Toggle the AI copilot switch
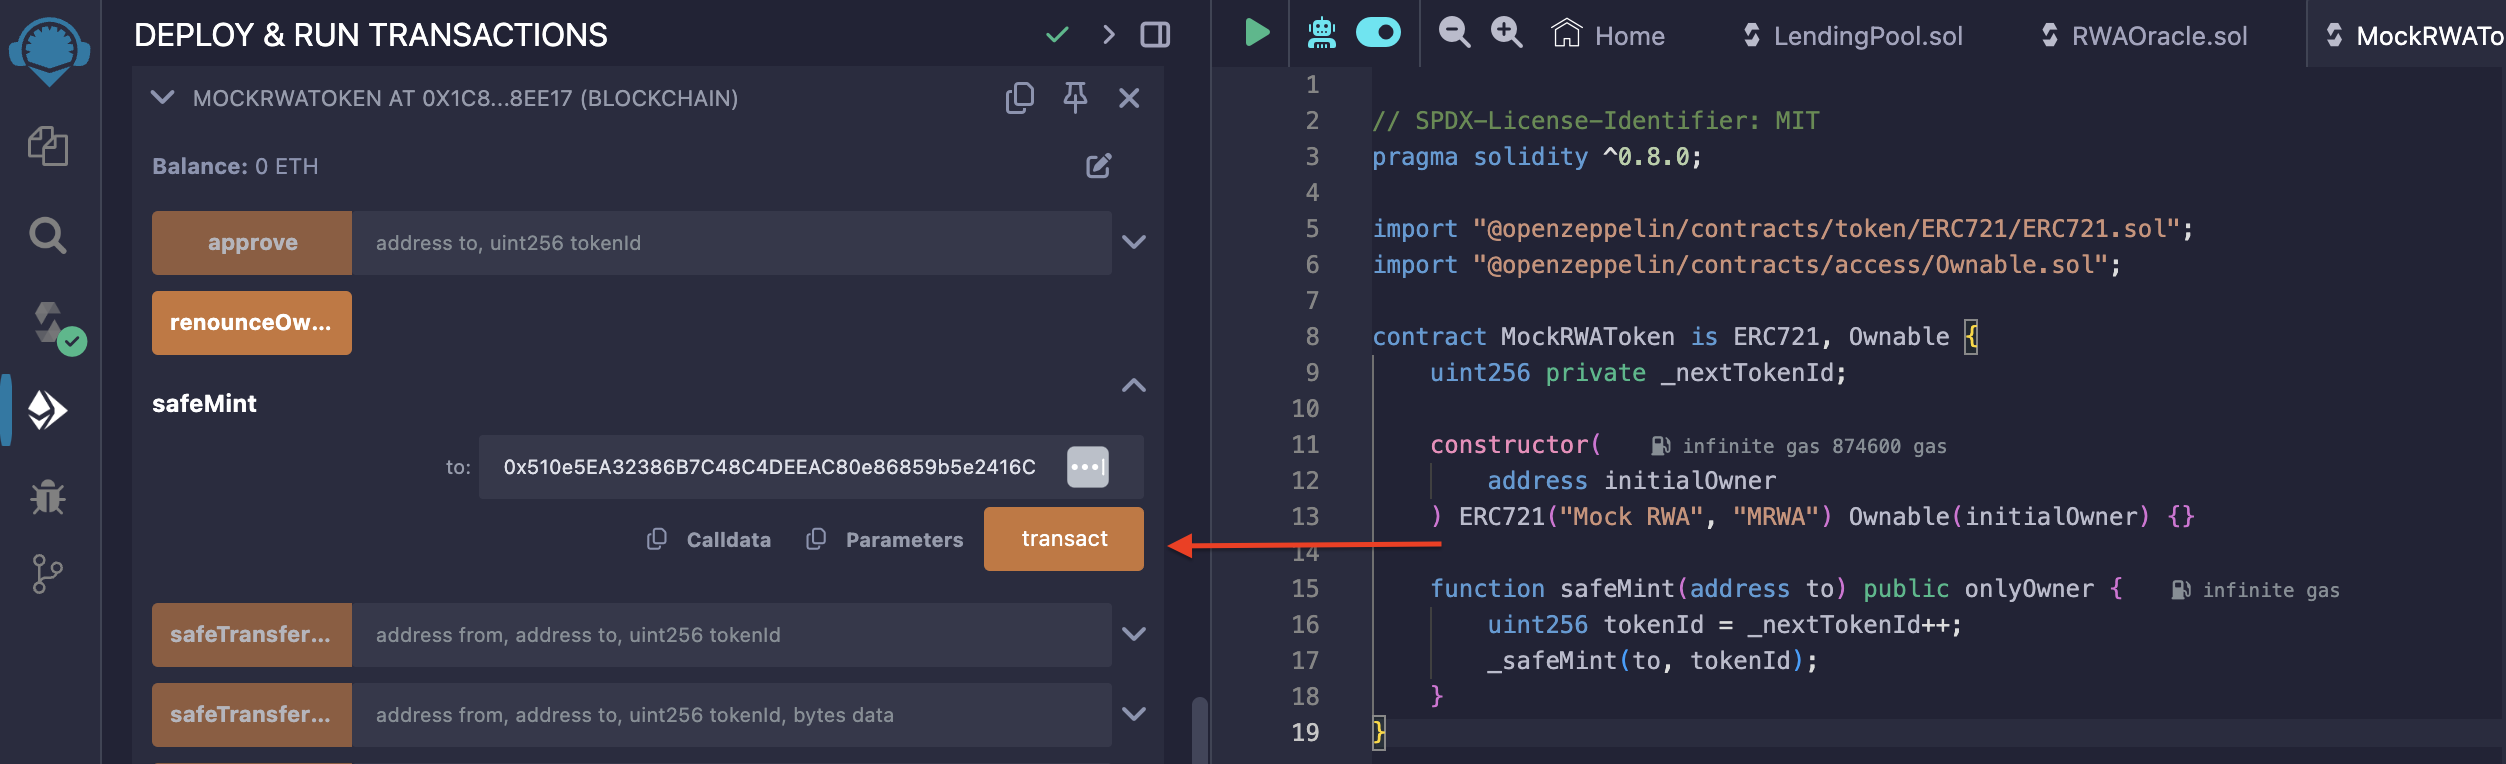This screenshot has height=764, width=2506. (1378, 33)
